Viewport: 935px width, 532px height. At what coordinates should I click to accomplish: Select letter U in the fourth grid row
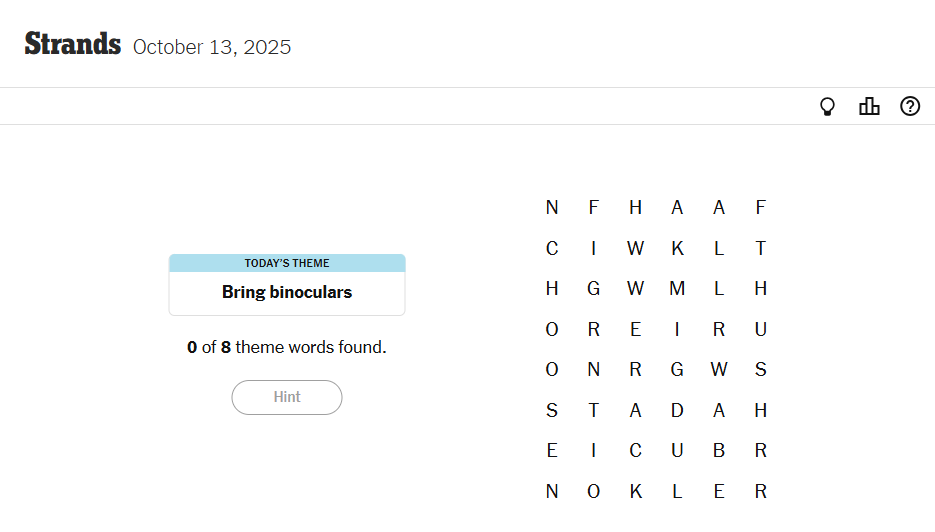coord(760,329)
